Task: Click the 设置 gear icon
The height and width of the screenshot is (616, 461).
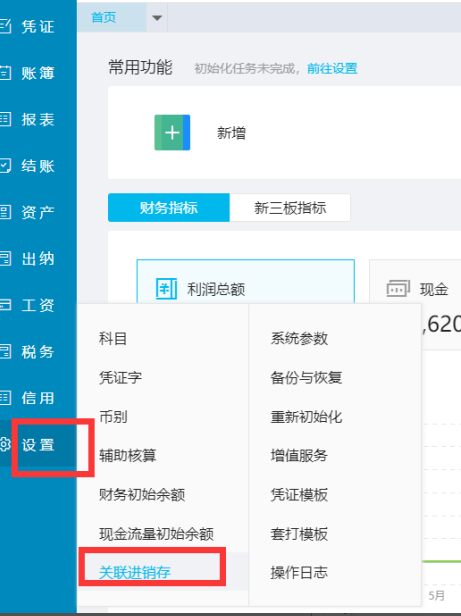Action: pyautogui.click(x=5, y=444)
